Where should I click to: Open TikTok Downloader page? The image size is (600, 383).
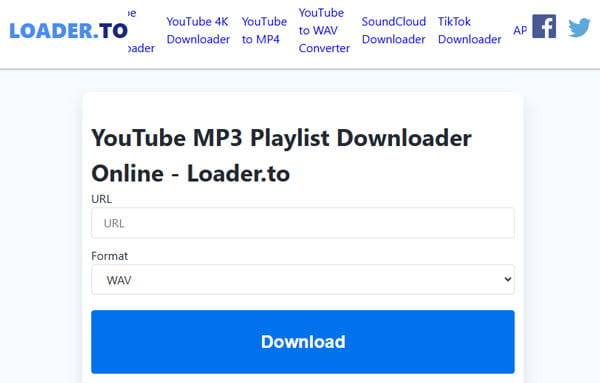tap(470, 31)
